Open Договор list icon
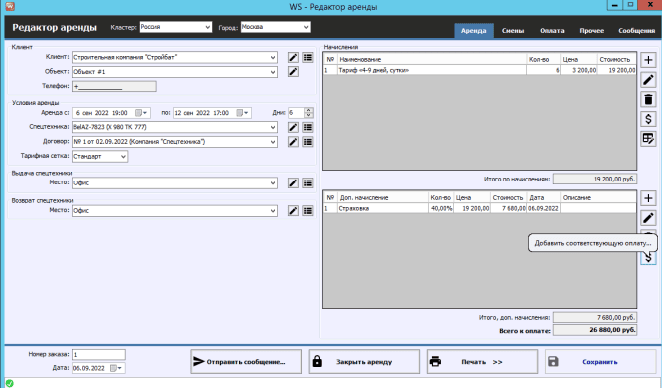This screenshot has width=662, height=388. tap(308, 142)
